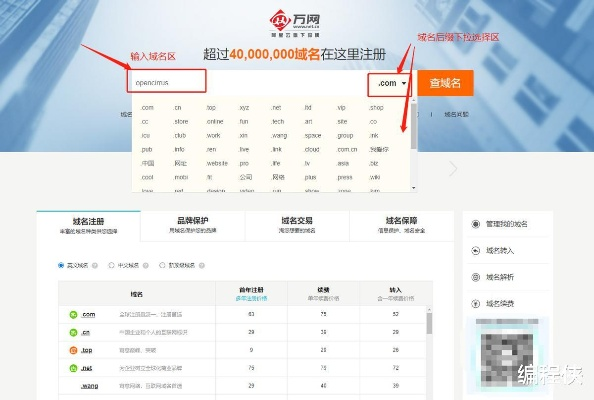
Task: Select the third domain-type radio button
Action: (162, 265)
